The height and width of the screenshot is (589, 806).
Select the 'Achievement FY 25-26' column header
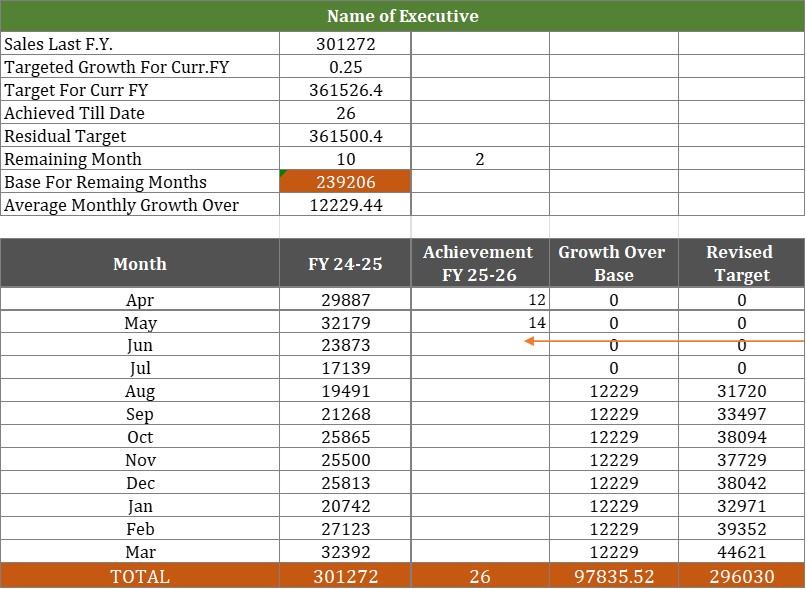[479, 264]
